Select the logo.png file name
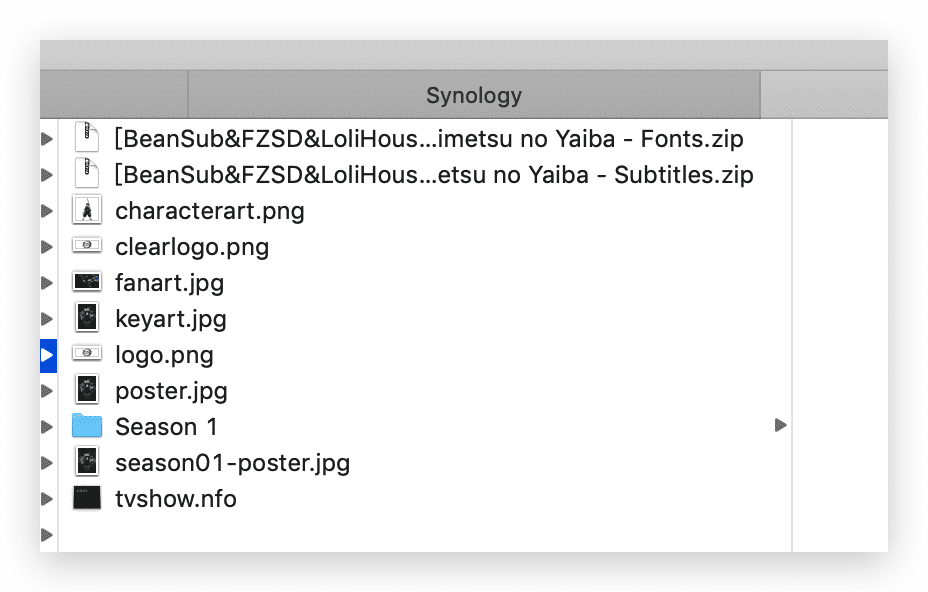 tap(165, 355)
